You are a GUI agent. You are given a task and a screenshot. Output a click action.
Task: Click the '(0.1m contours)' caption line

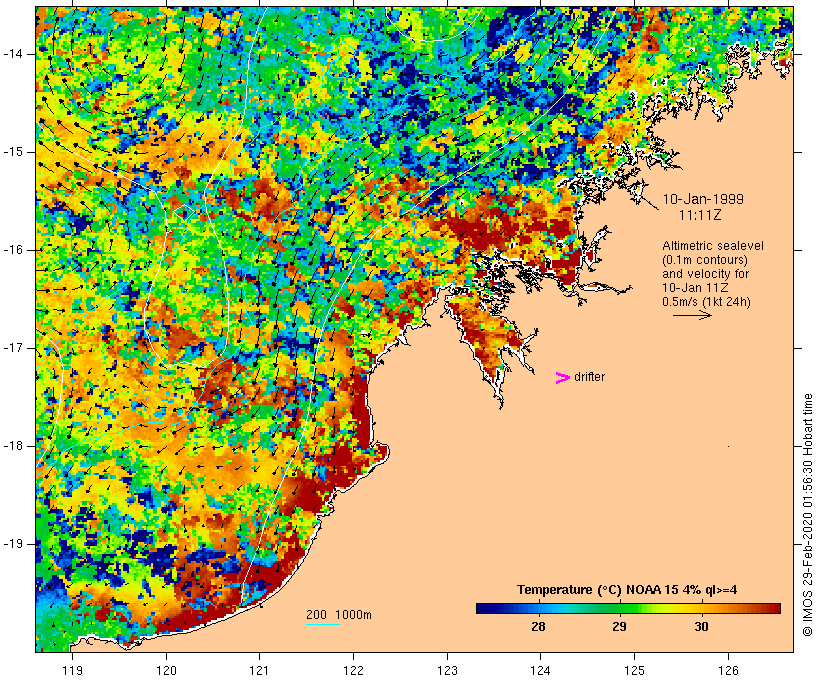click(705, 260)
